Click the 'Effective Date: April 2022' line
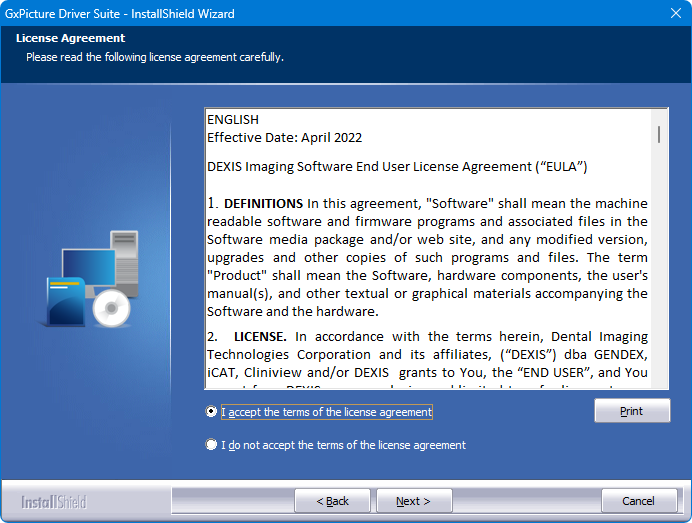 (284, 137)
